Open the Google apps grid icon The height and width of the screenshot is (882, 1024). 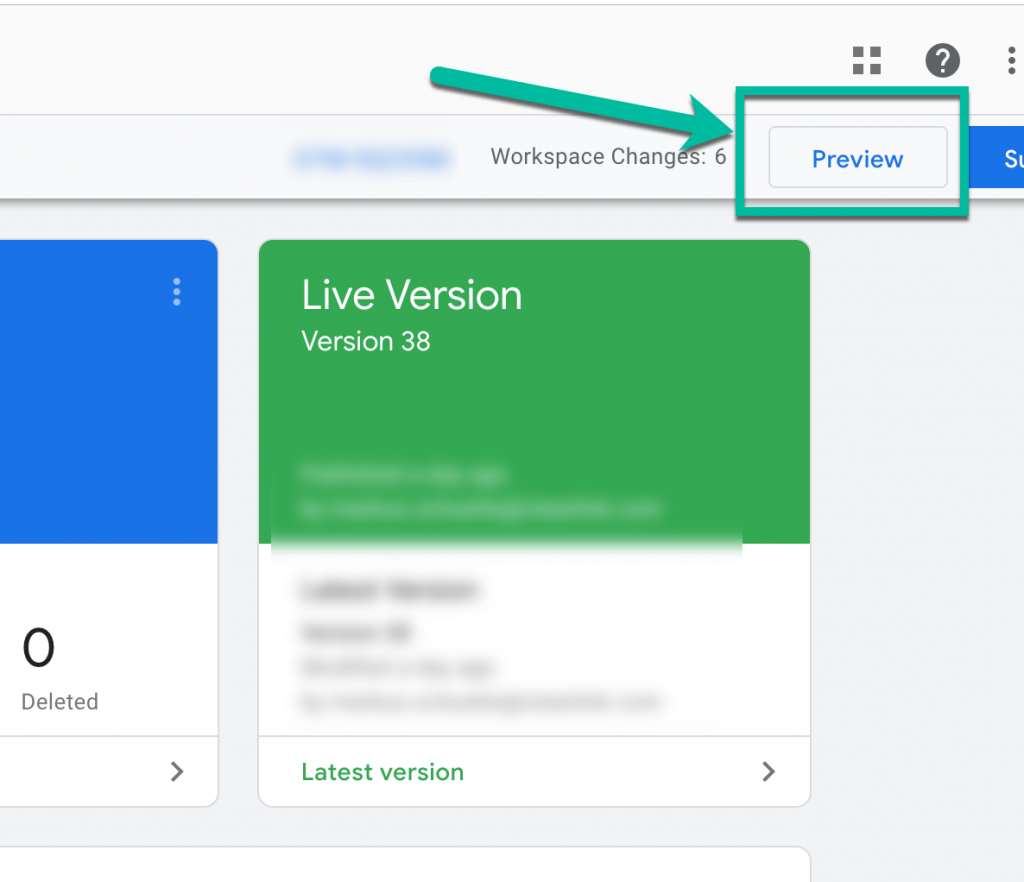pyautogui.click(x=867, y=61)
